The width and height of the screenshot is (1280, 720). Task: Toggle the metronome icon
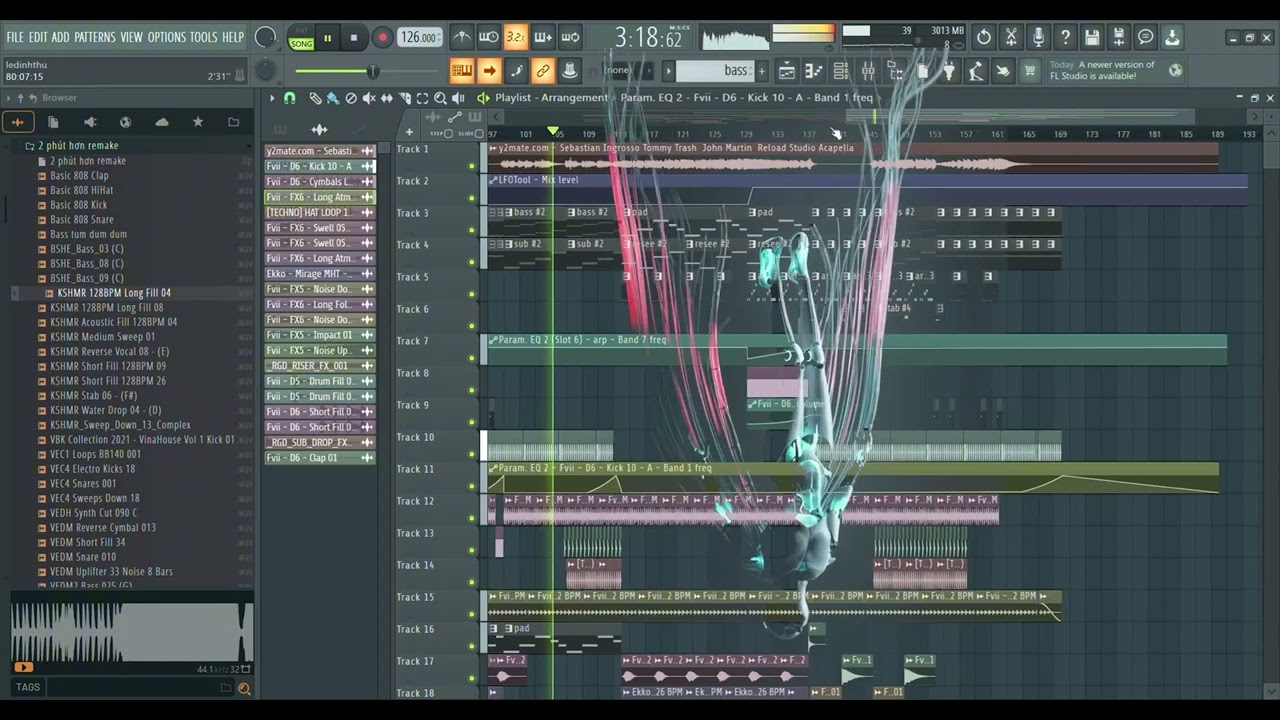coord(461,38)
